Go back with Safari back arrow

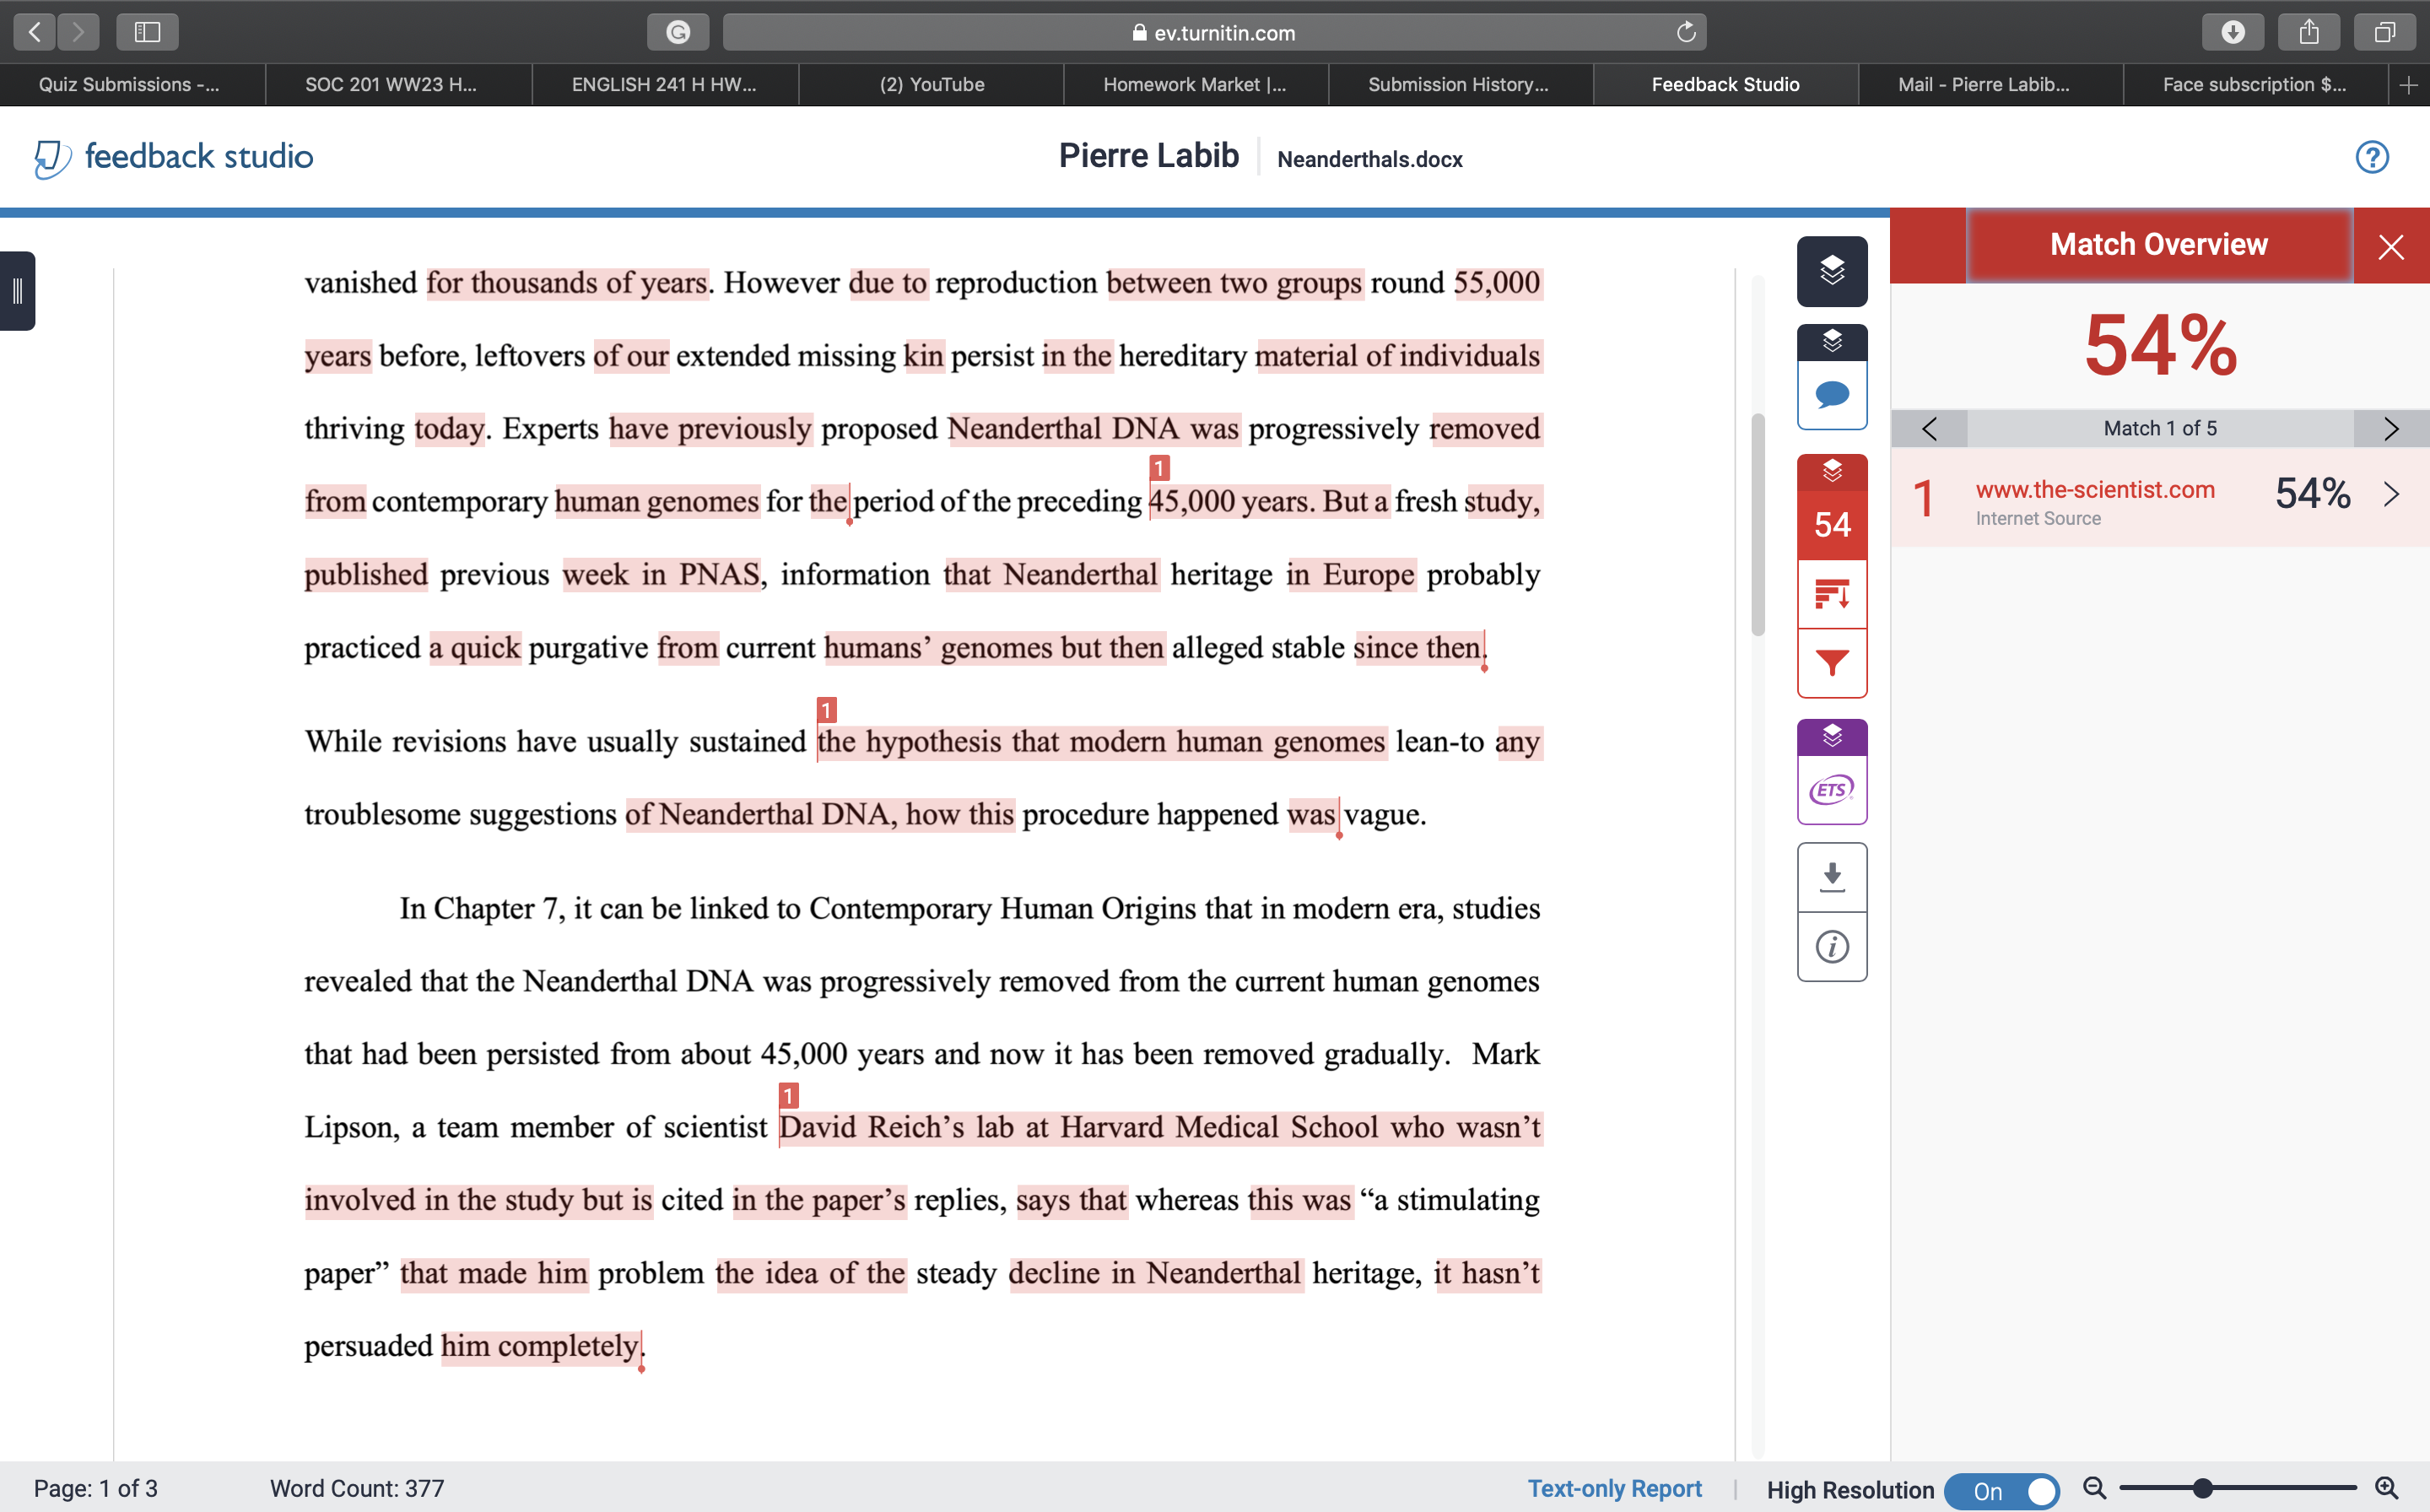pyautogui.click(x=35, y=32)
